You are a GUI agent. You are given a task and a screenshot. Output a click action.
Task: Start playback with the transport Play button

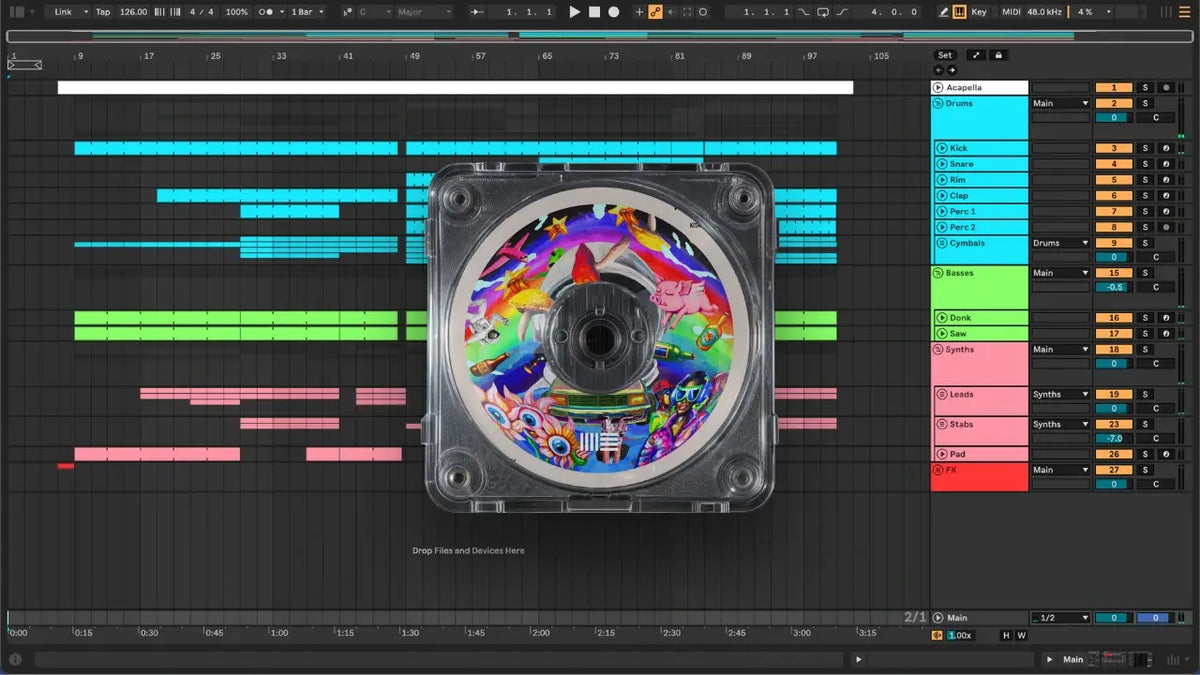pyautogui.click(x=574, y=12)
